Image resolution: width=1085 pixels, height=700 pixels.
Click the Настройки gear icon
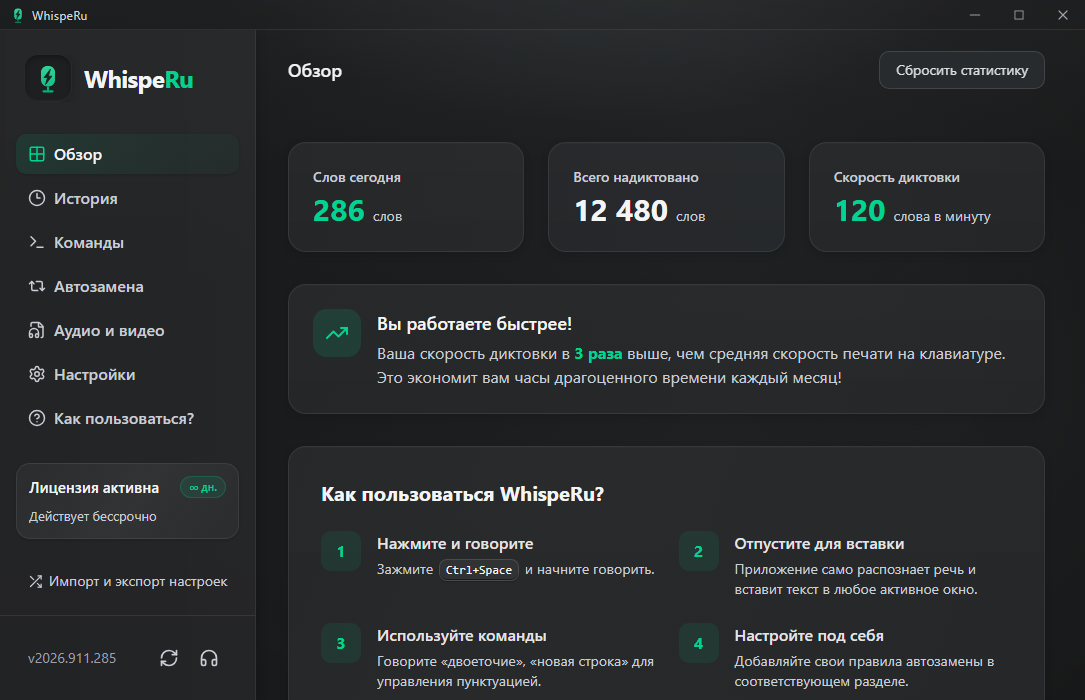click(x=37, y=374)
